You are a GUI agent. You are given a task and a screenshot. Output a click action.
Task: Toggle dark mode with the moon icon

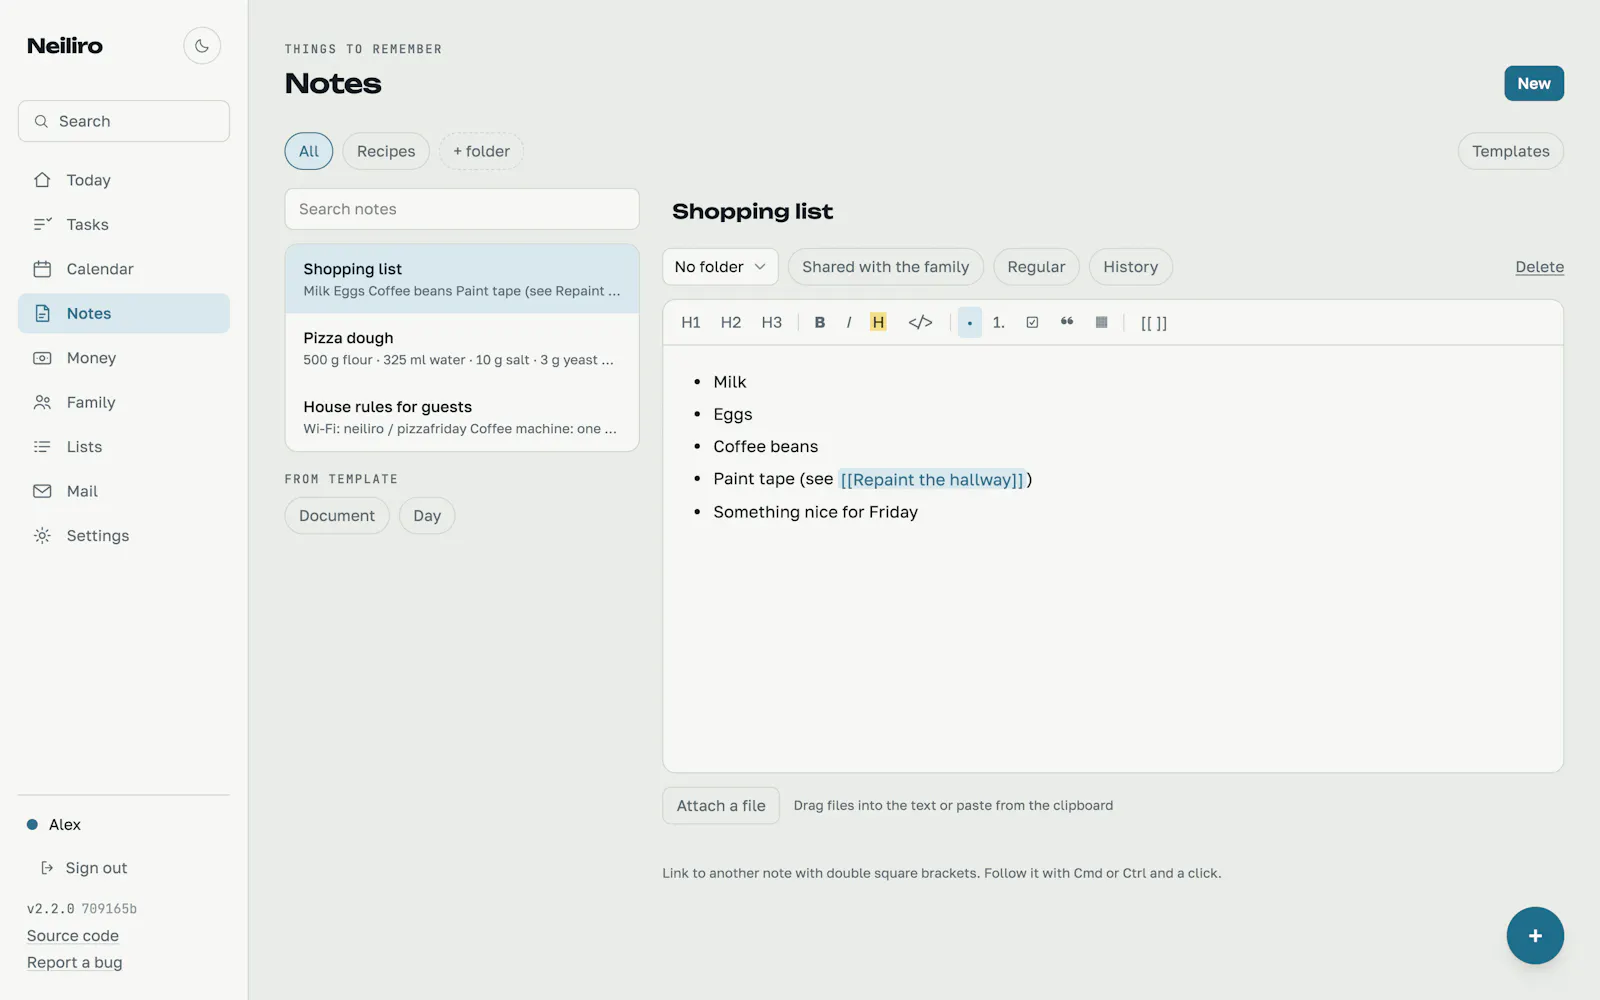point(202,46)
